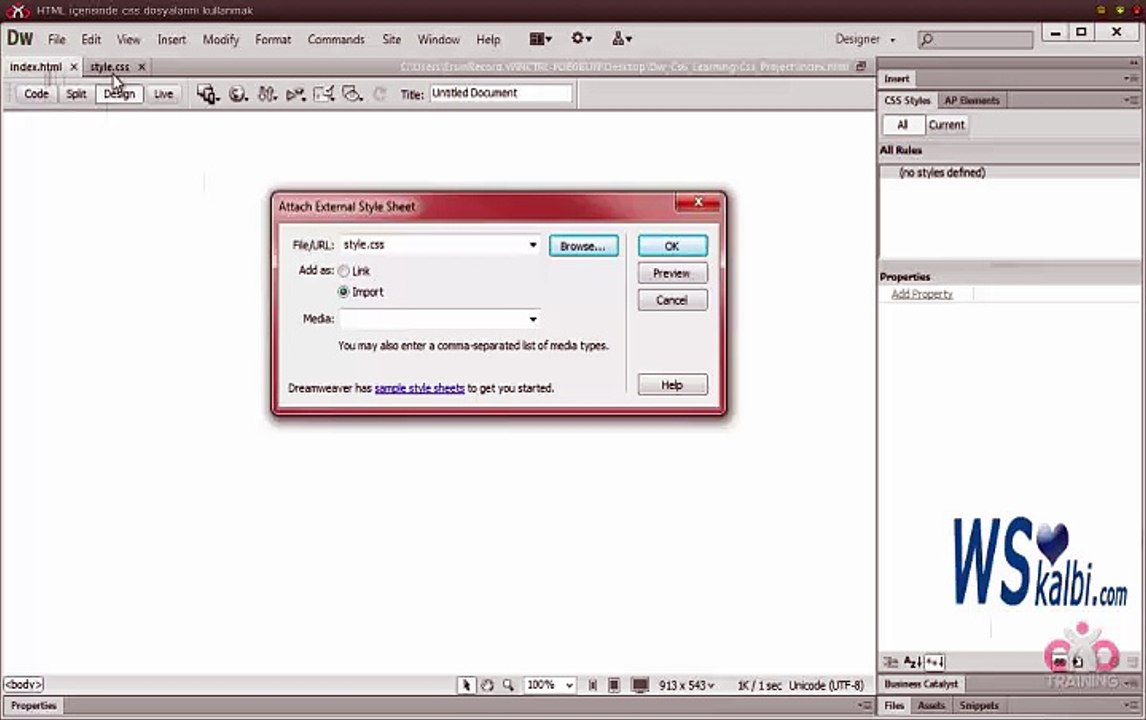The width and height of the screenshot is (1146, 720).
Task: Open the Assets tab
Action: click(x=931, y=705)
